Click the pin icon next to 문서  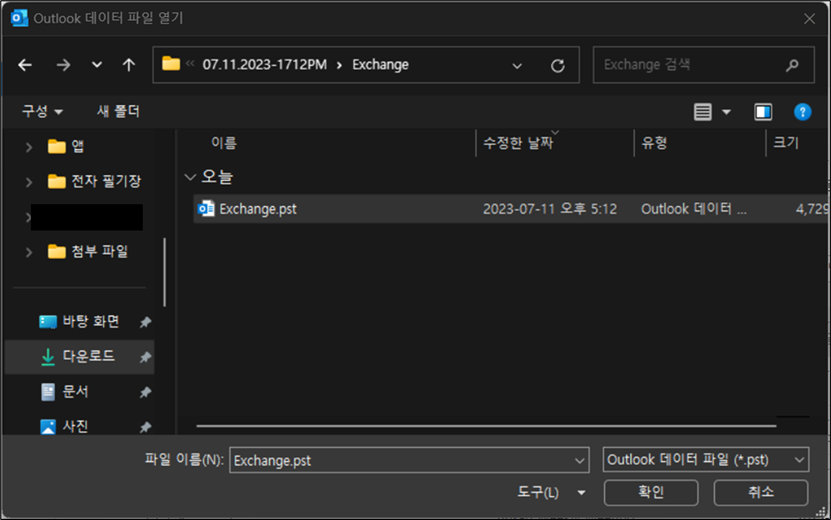tap(145, 392)
